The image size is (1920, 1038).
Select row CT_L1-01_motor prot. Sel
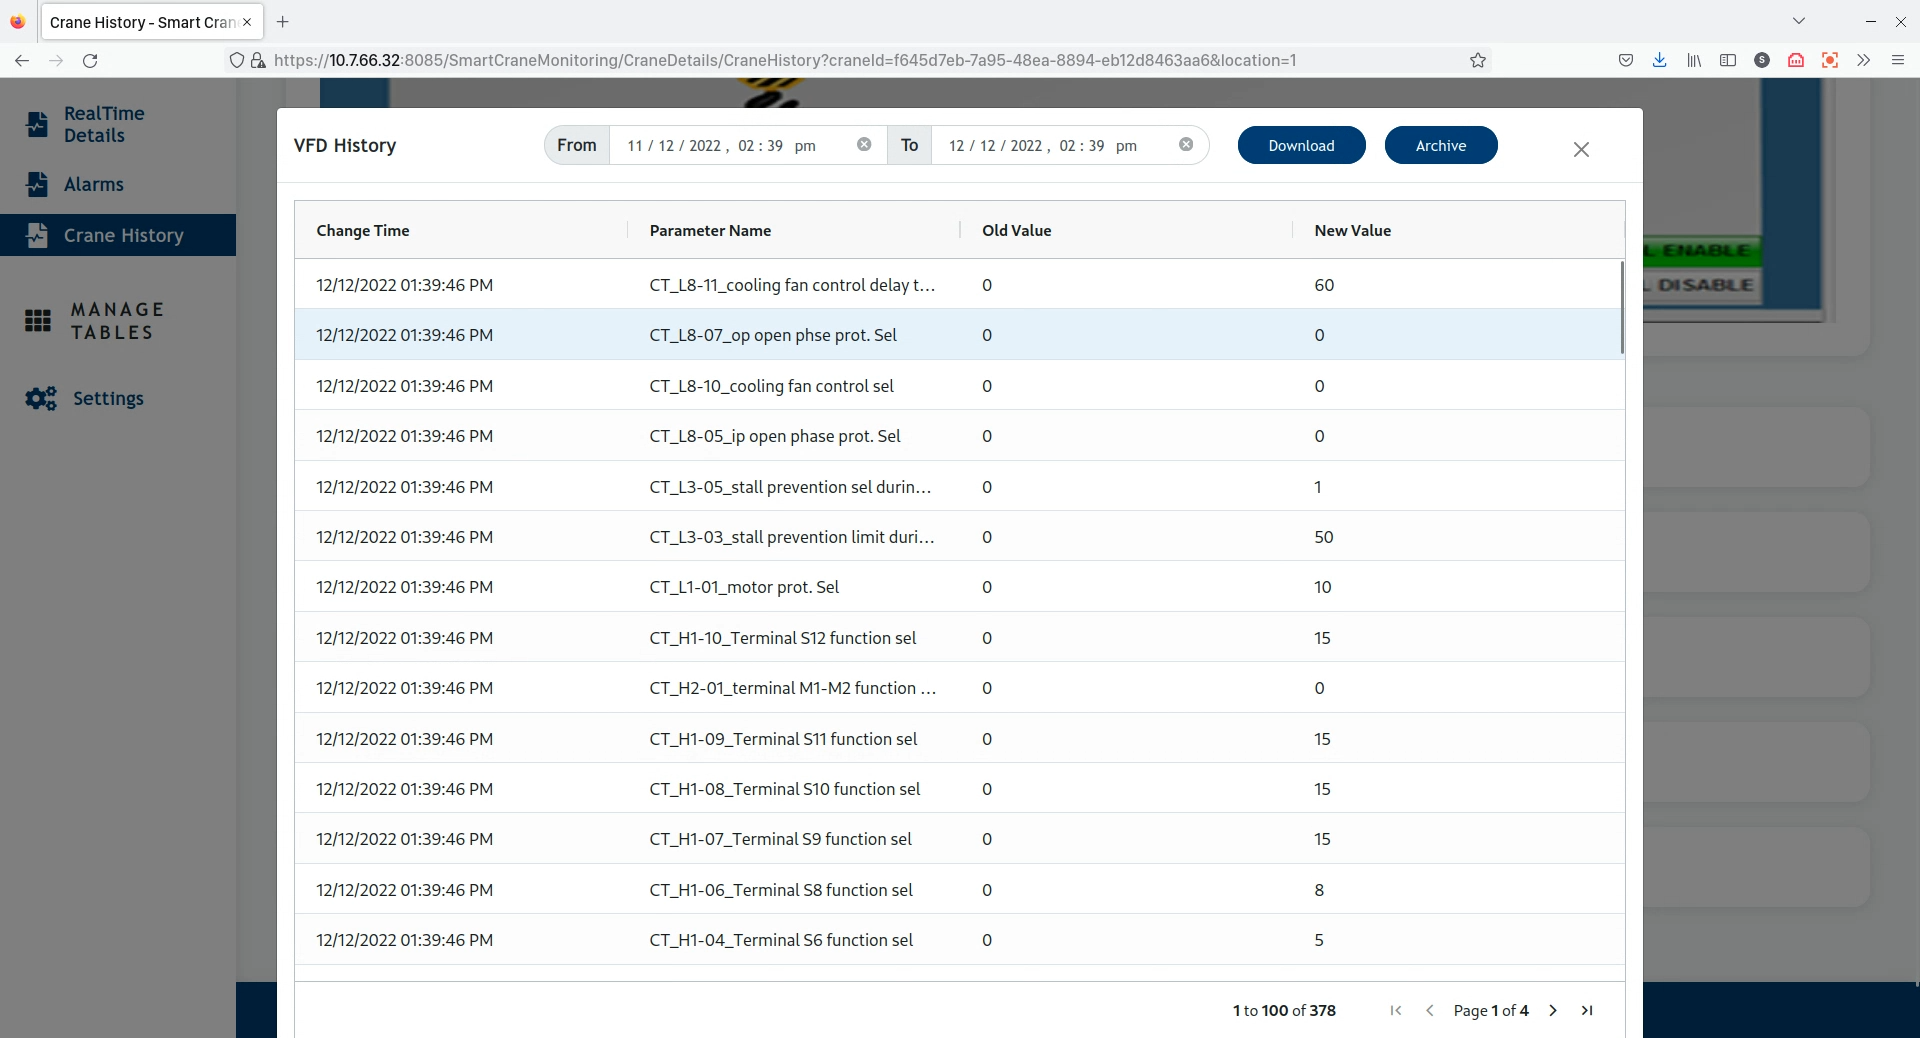click(958, 586)
